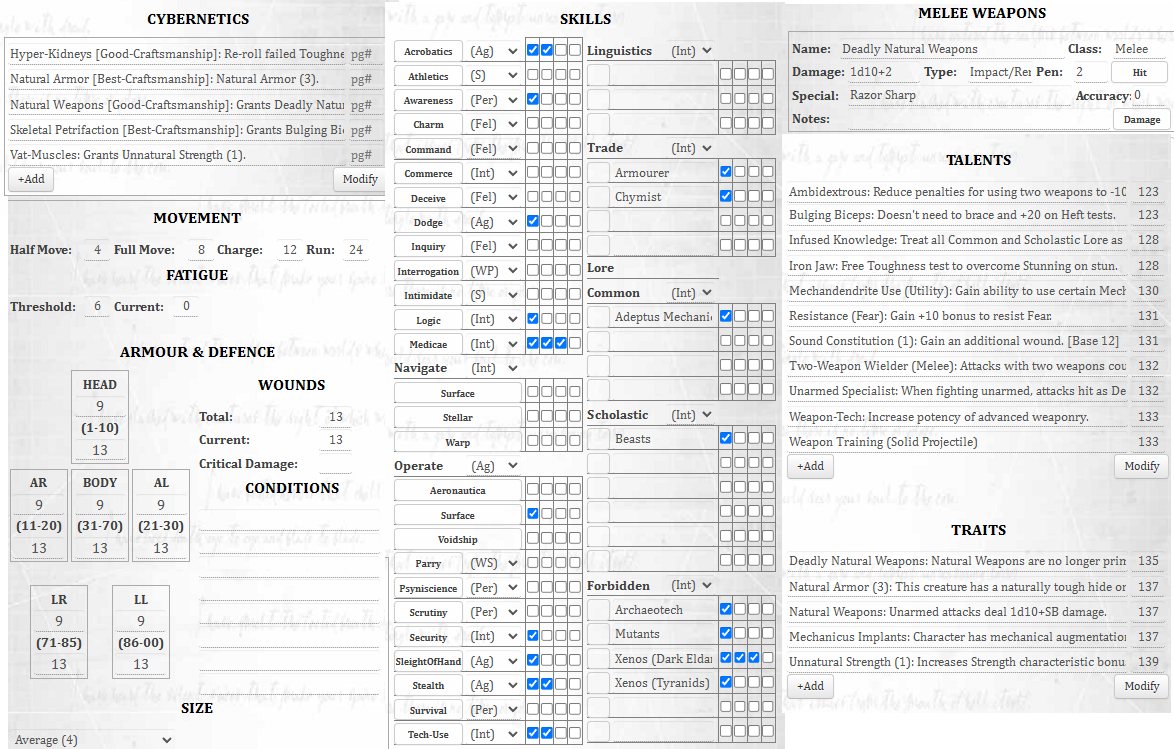Click the Stellar navigate button

pos(457,418)
